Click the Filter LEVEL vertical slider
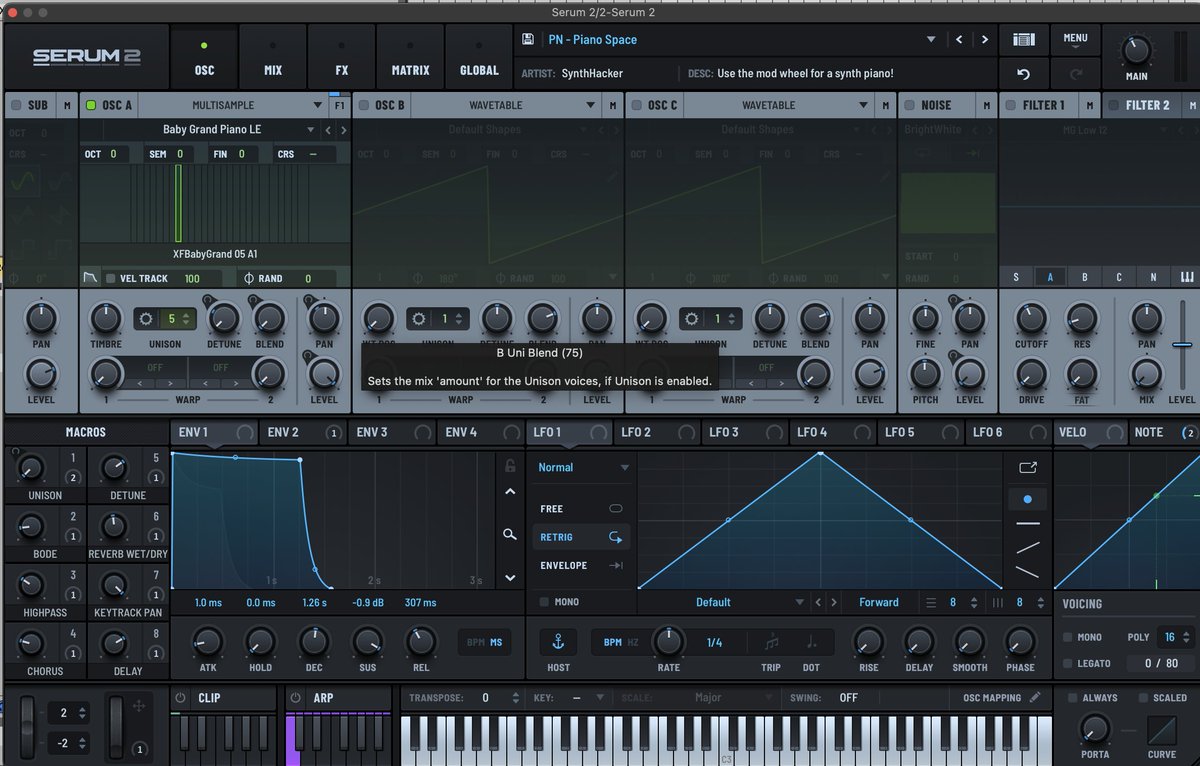Screen dimensions: 1200x766 pyautogui.click(x=1182, y=345)
